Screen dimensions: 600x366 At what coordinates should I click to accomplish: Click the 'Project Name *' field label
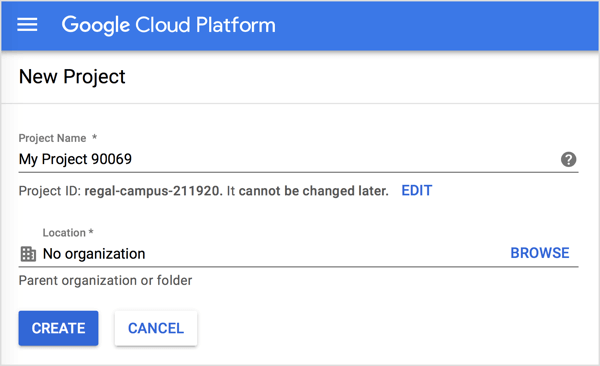pyautogui.click(x=58, y=138)
